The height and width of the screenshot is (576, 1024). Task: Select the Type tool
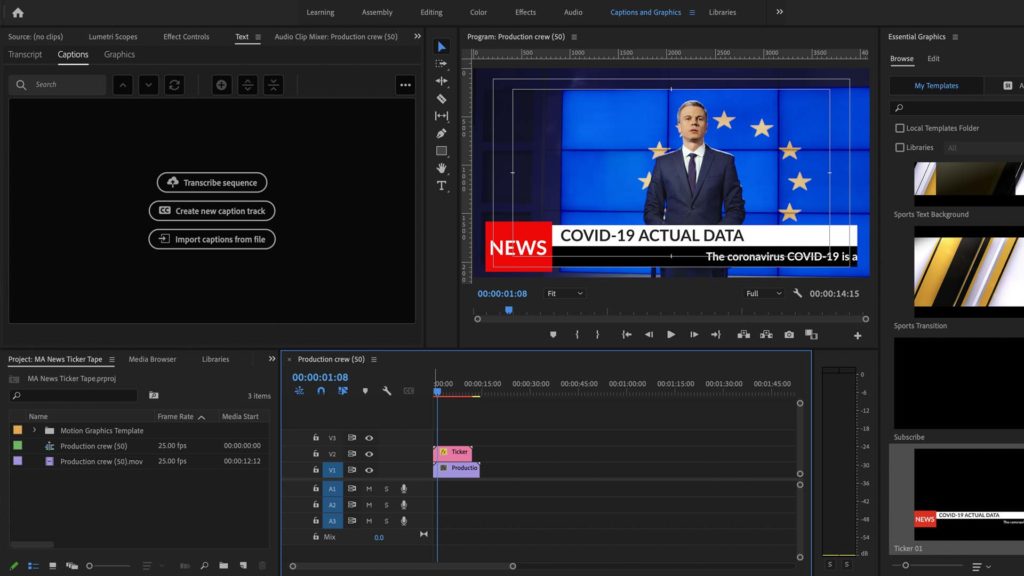(x=441, y=186)
